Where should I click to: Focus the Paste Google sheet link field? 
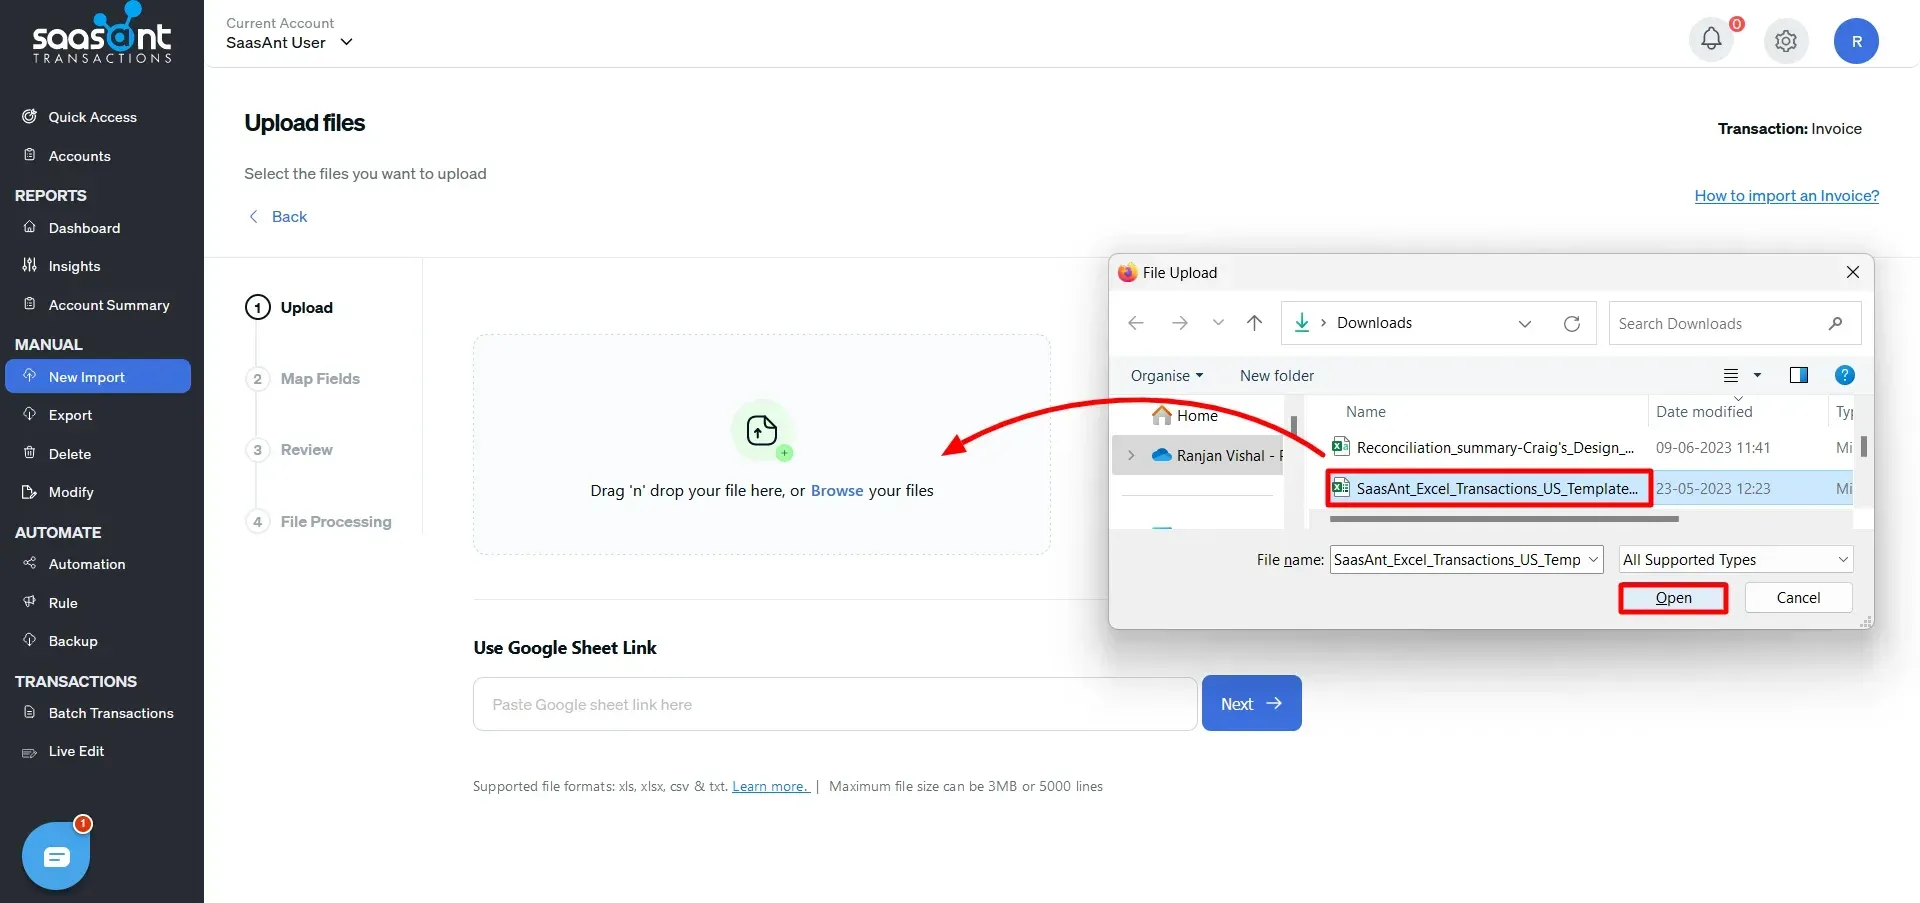click(x=834, y=705)
